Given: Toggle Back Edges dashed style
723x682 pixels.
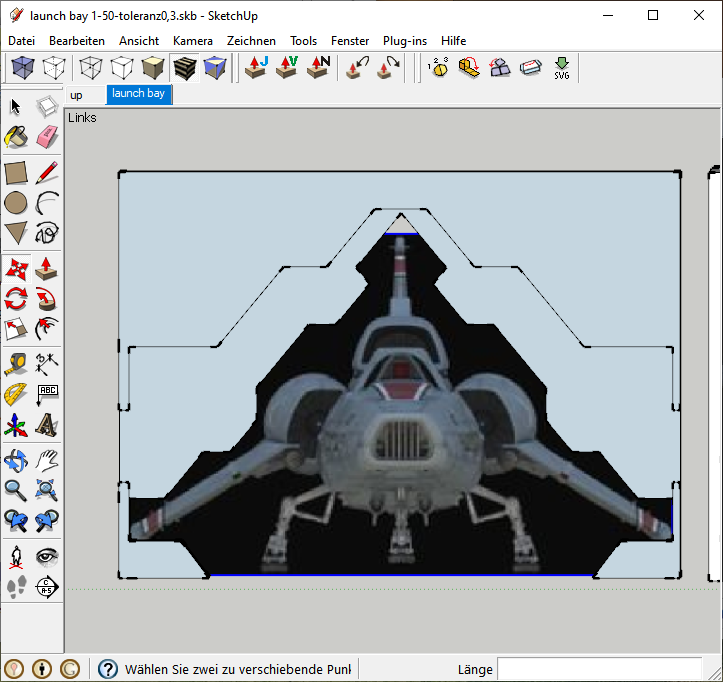Looking at the screenshot, I should click(54, 68).
